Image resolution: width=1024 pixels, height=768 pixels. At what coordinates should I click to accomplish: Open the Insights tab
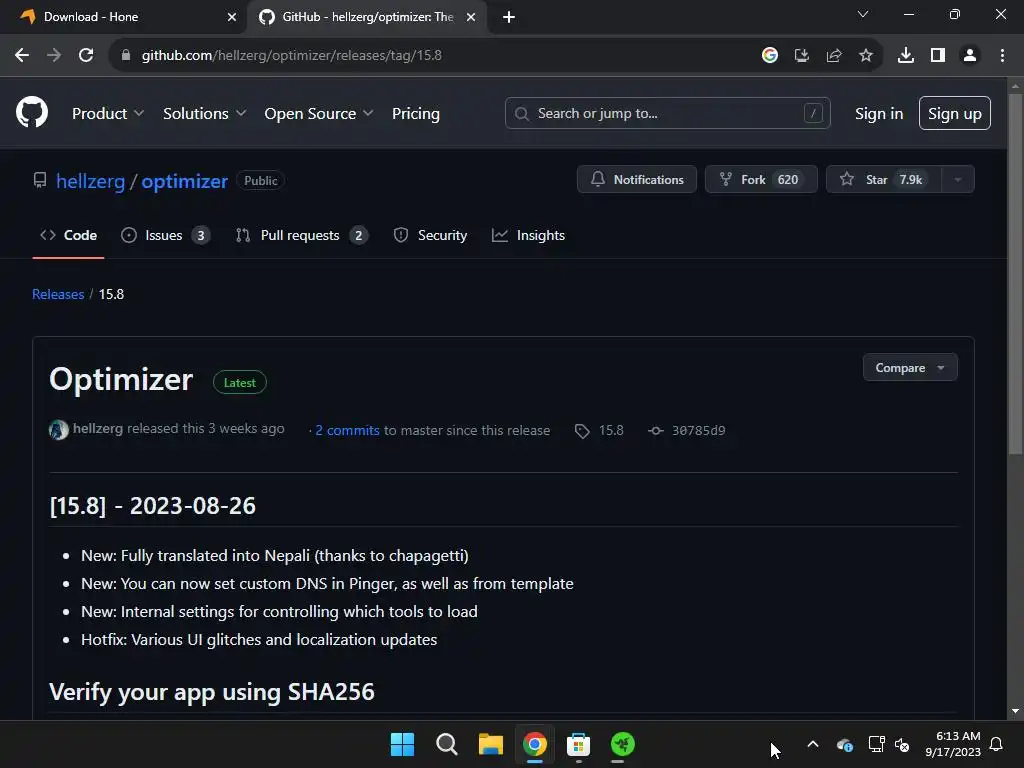coord(528,236)
